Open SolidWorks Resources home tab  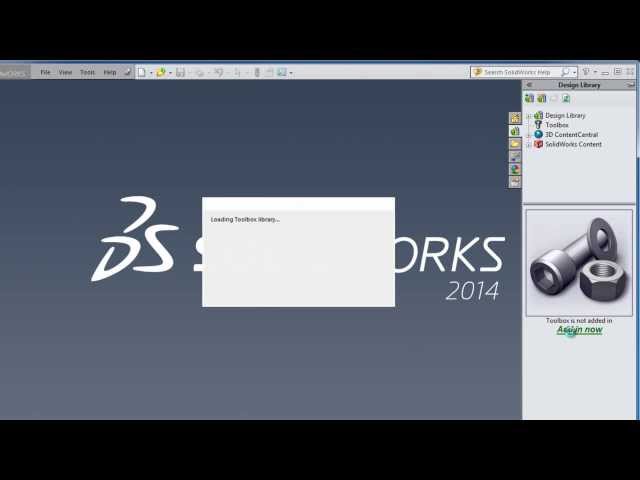[515, 118]
